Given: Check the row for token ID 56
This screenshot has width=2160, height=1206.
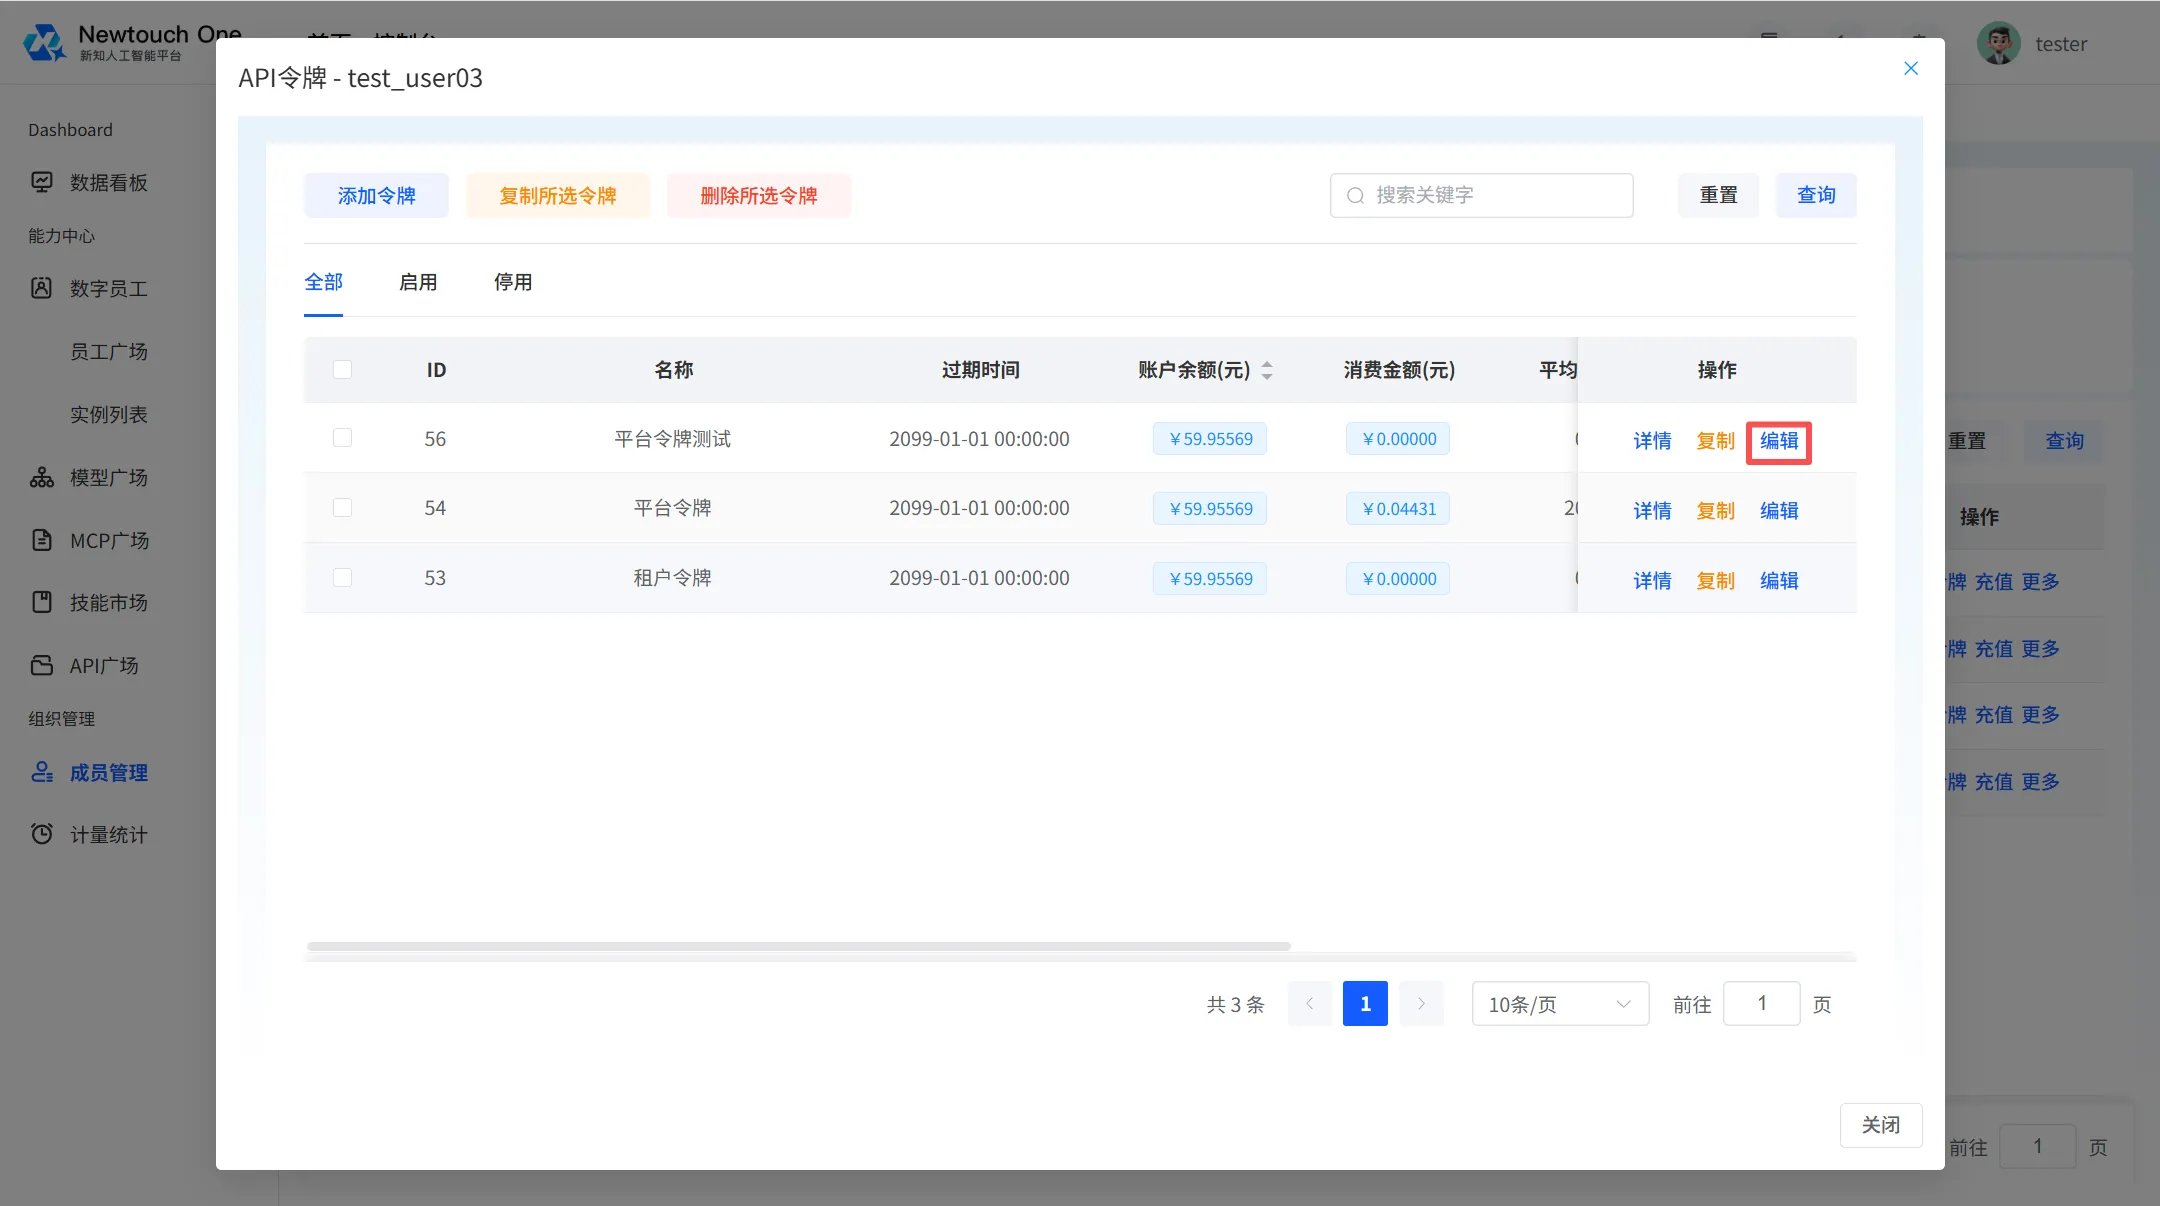Looking at the screenshot, I should point(342,438).
